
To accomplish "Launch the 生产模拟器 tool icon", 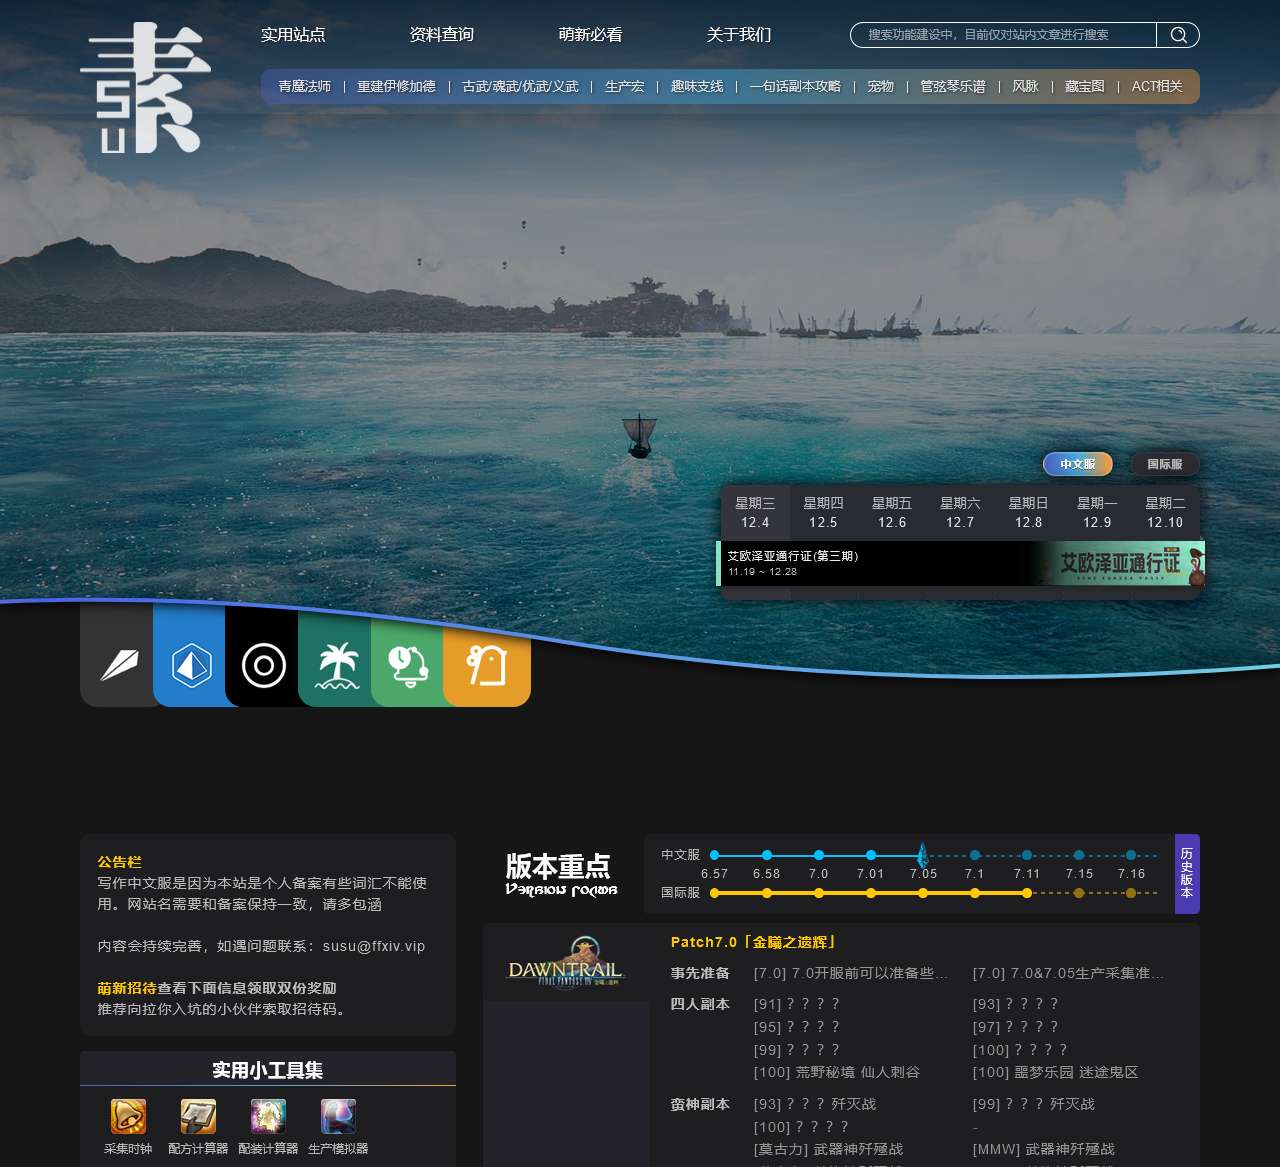I will click(x=338, y=1116).
